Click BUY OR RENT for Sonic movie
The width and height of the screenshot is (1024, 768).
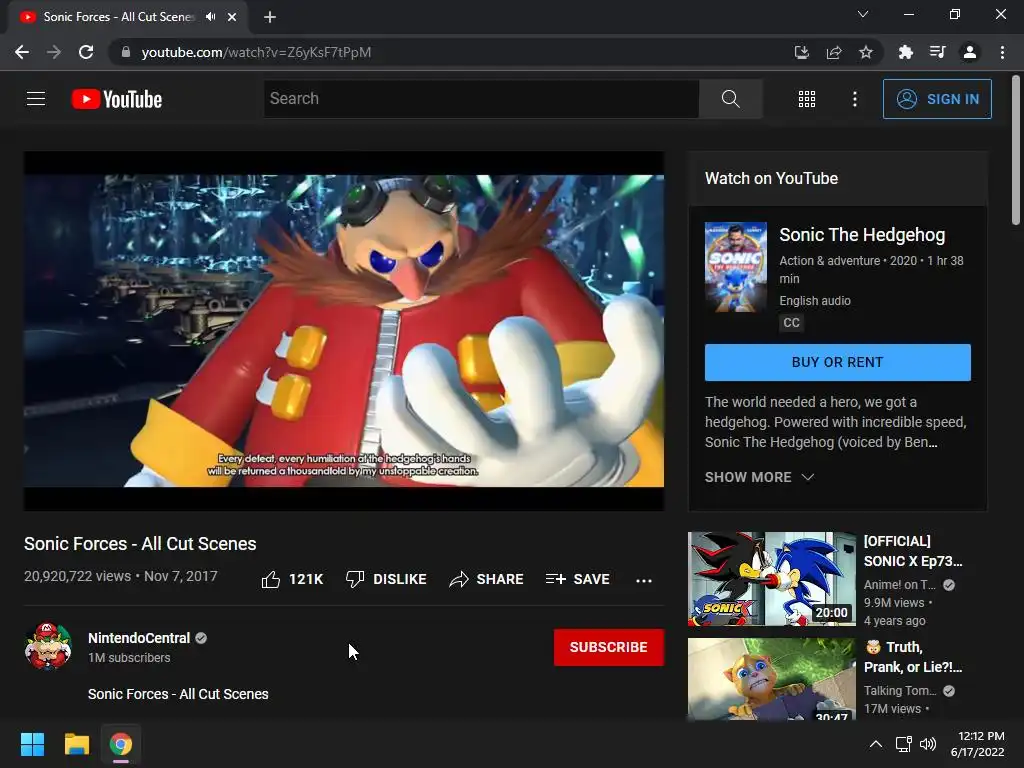(837, 362)
